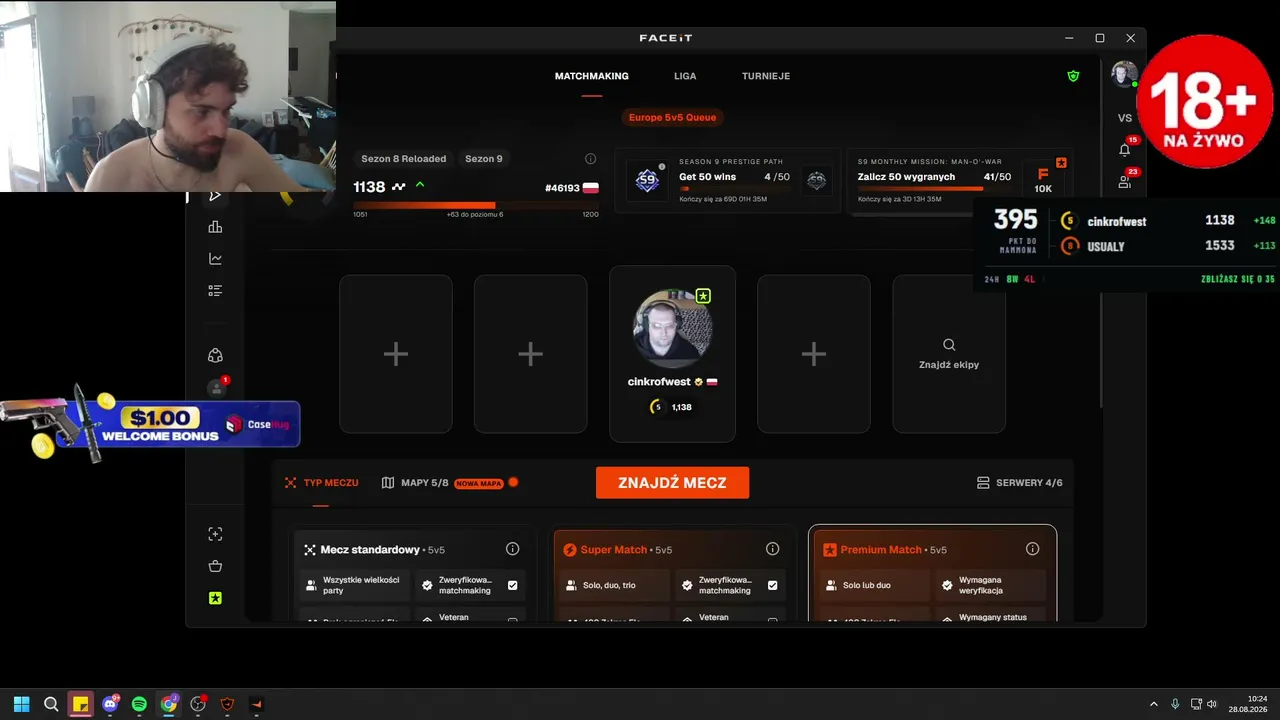1280x720 pixels.
Task: Open the bar chart statistics sidebar icon
Action: (215, 227)
